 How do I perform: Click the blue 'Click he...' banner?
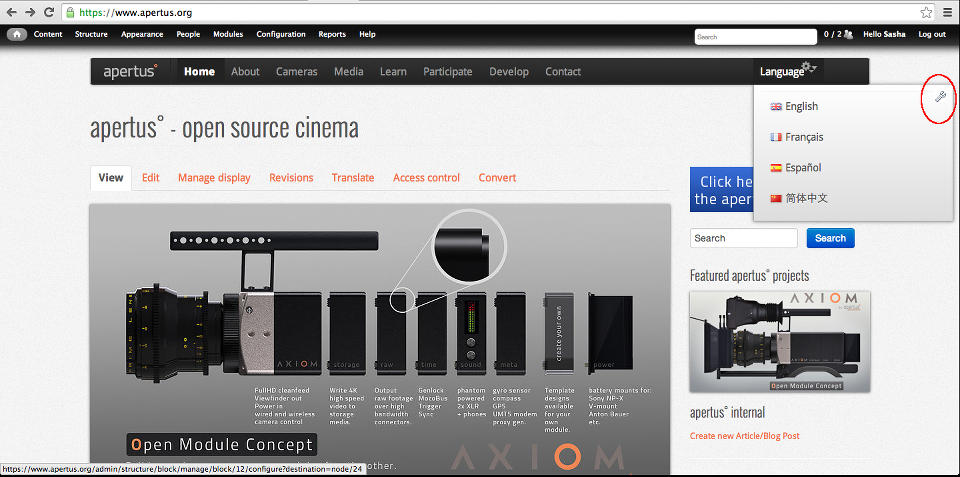click(x=722, y=190)
